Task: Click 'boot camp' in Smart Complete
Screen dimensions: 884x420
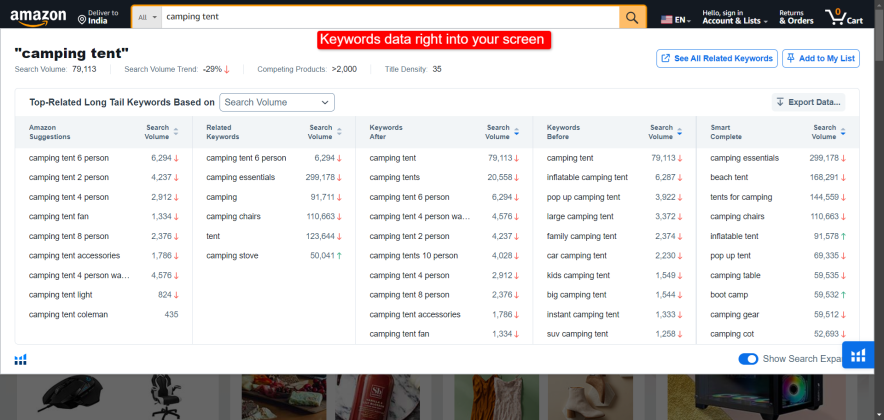Action: 729,295
